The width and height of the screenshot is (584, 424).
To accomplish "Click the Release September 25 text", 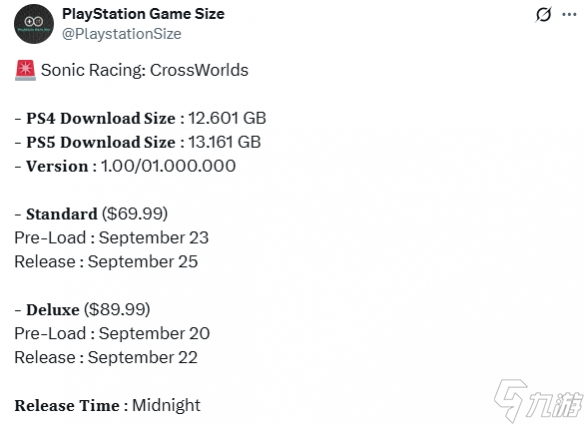I will click(x=106, y=262).
